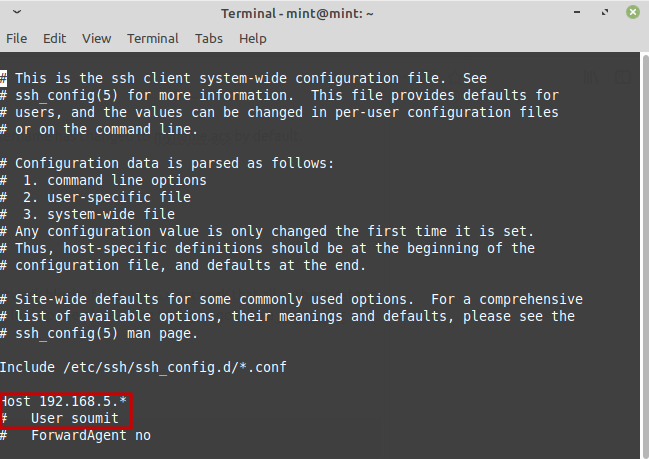Open the Tabs menu
This screenshot has height=459, width=649.
pyautogui.click(x=209, y=38)
